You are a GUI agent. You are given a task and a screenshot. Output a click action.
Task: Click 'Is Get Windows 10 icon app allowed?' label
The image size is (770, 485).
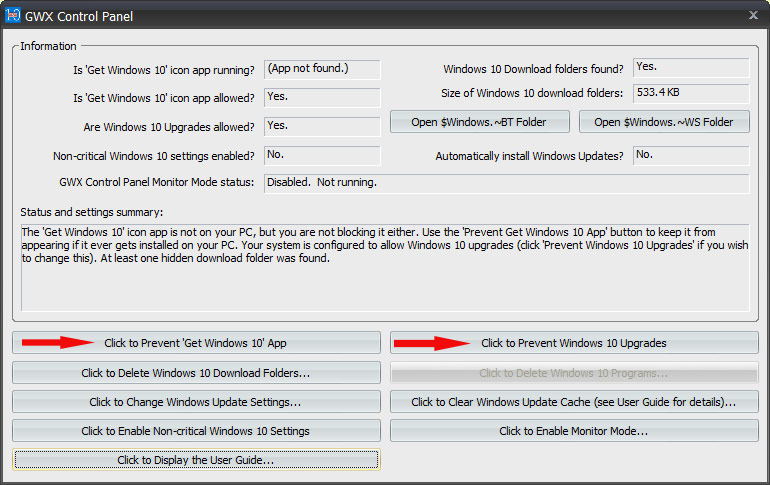point(164,98)
